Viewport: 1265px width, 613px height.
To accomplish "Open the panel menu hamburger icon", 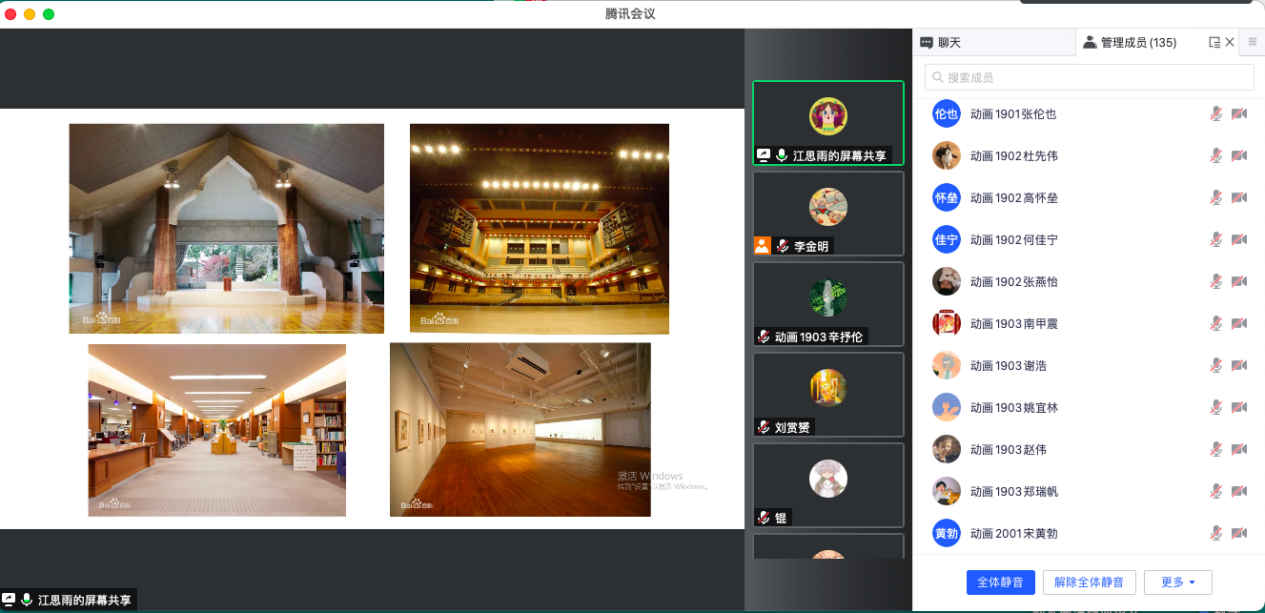I will click(x=1252, y=42).
